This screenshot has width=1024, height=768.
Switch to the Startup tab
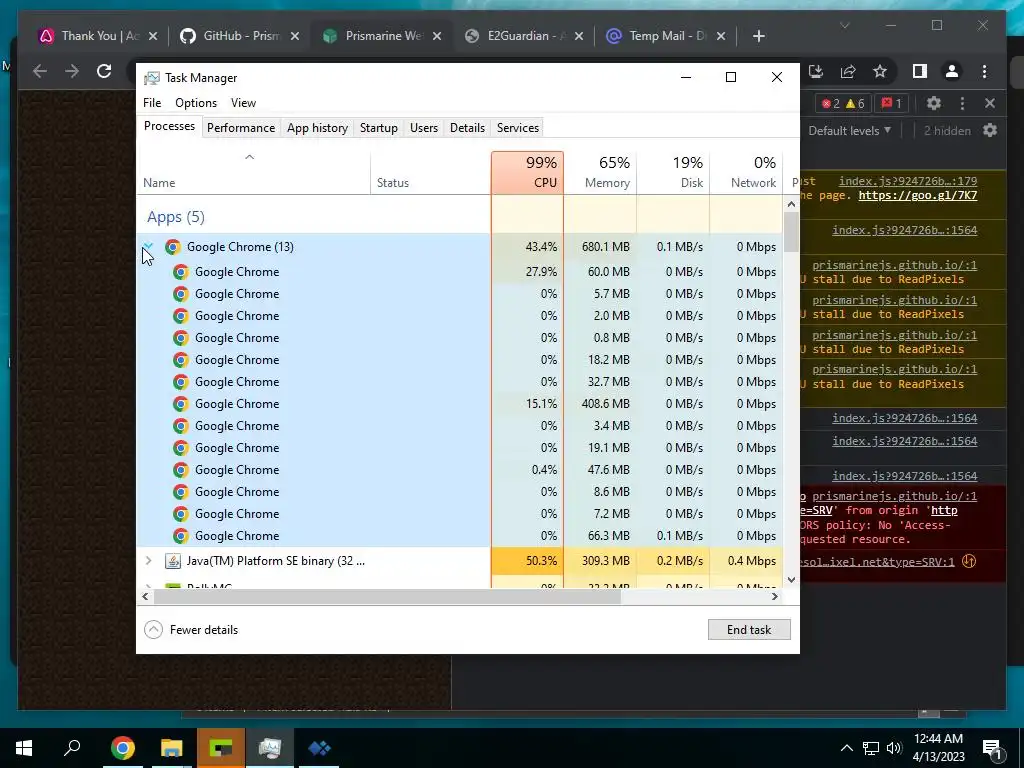(379, 128)
